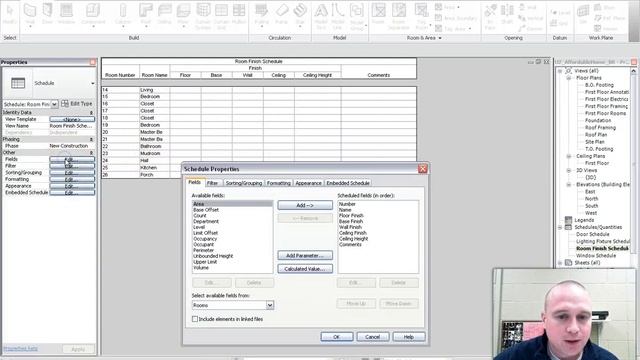Image resolution: width=640 pixels, height=360 pixels.
Task: Click Edit button for Sorting/Grouping property
Action: (72, 173)
